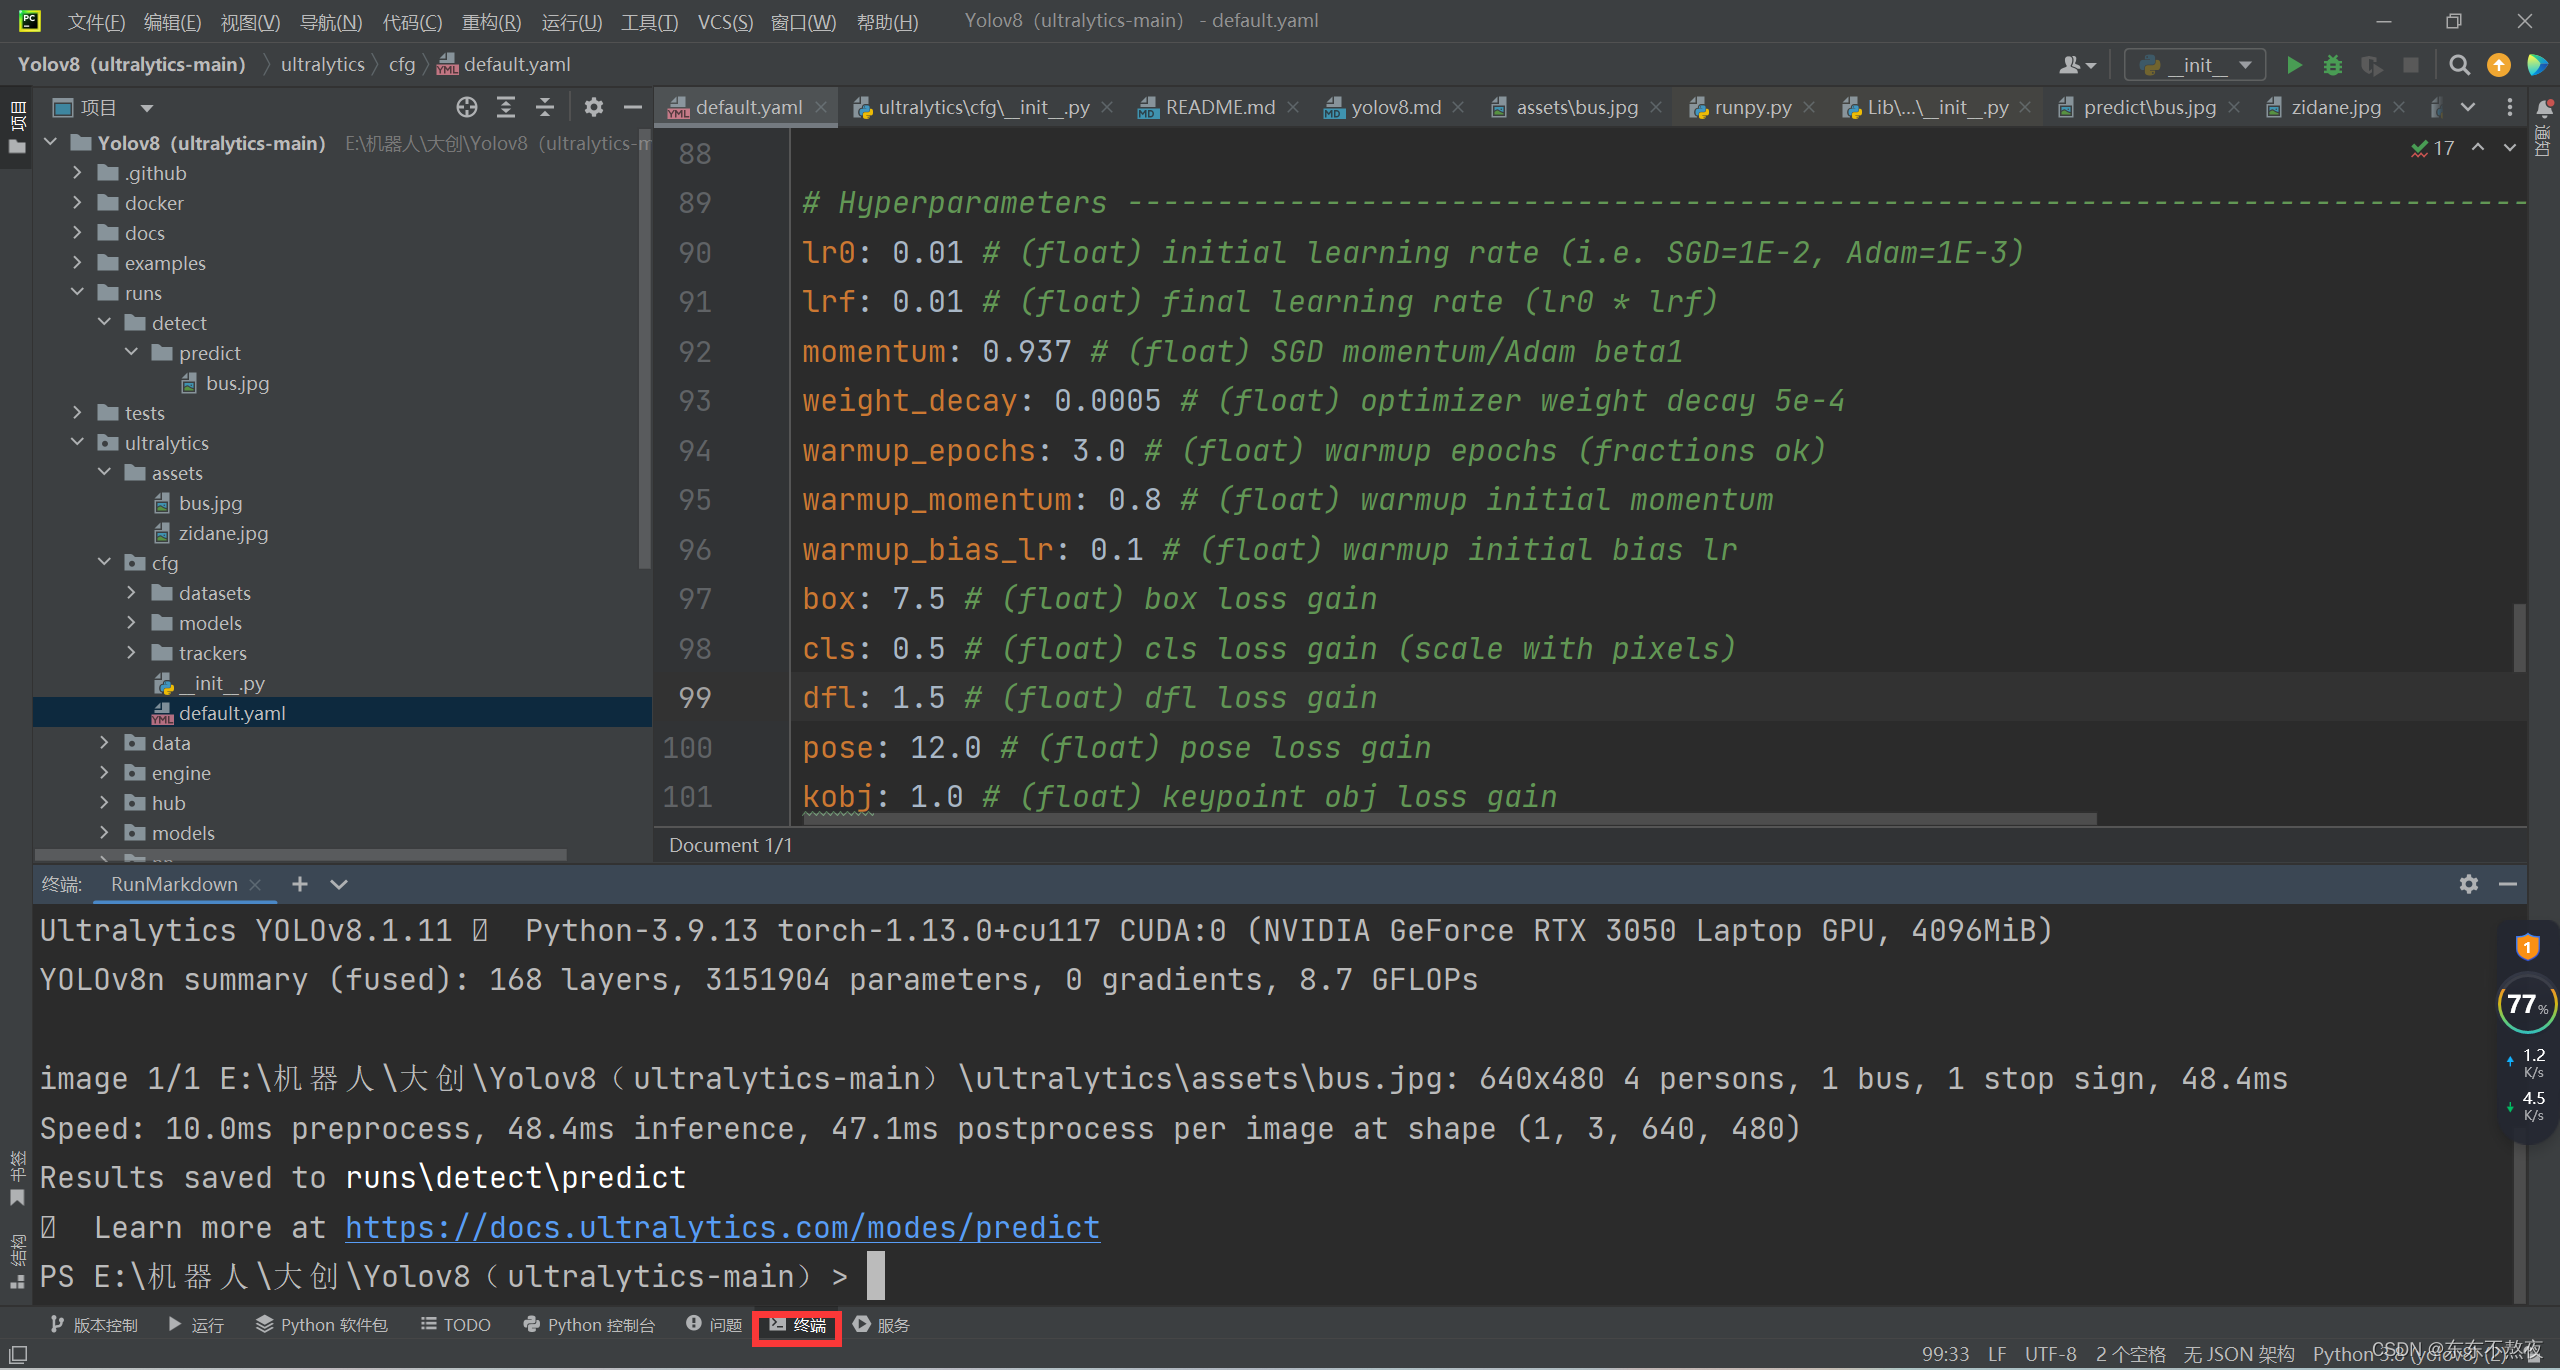Switch to README.md editor tab
2560x1370 pixels.
(1220, 107)
